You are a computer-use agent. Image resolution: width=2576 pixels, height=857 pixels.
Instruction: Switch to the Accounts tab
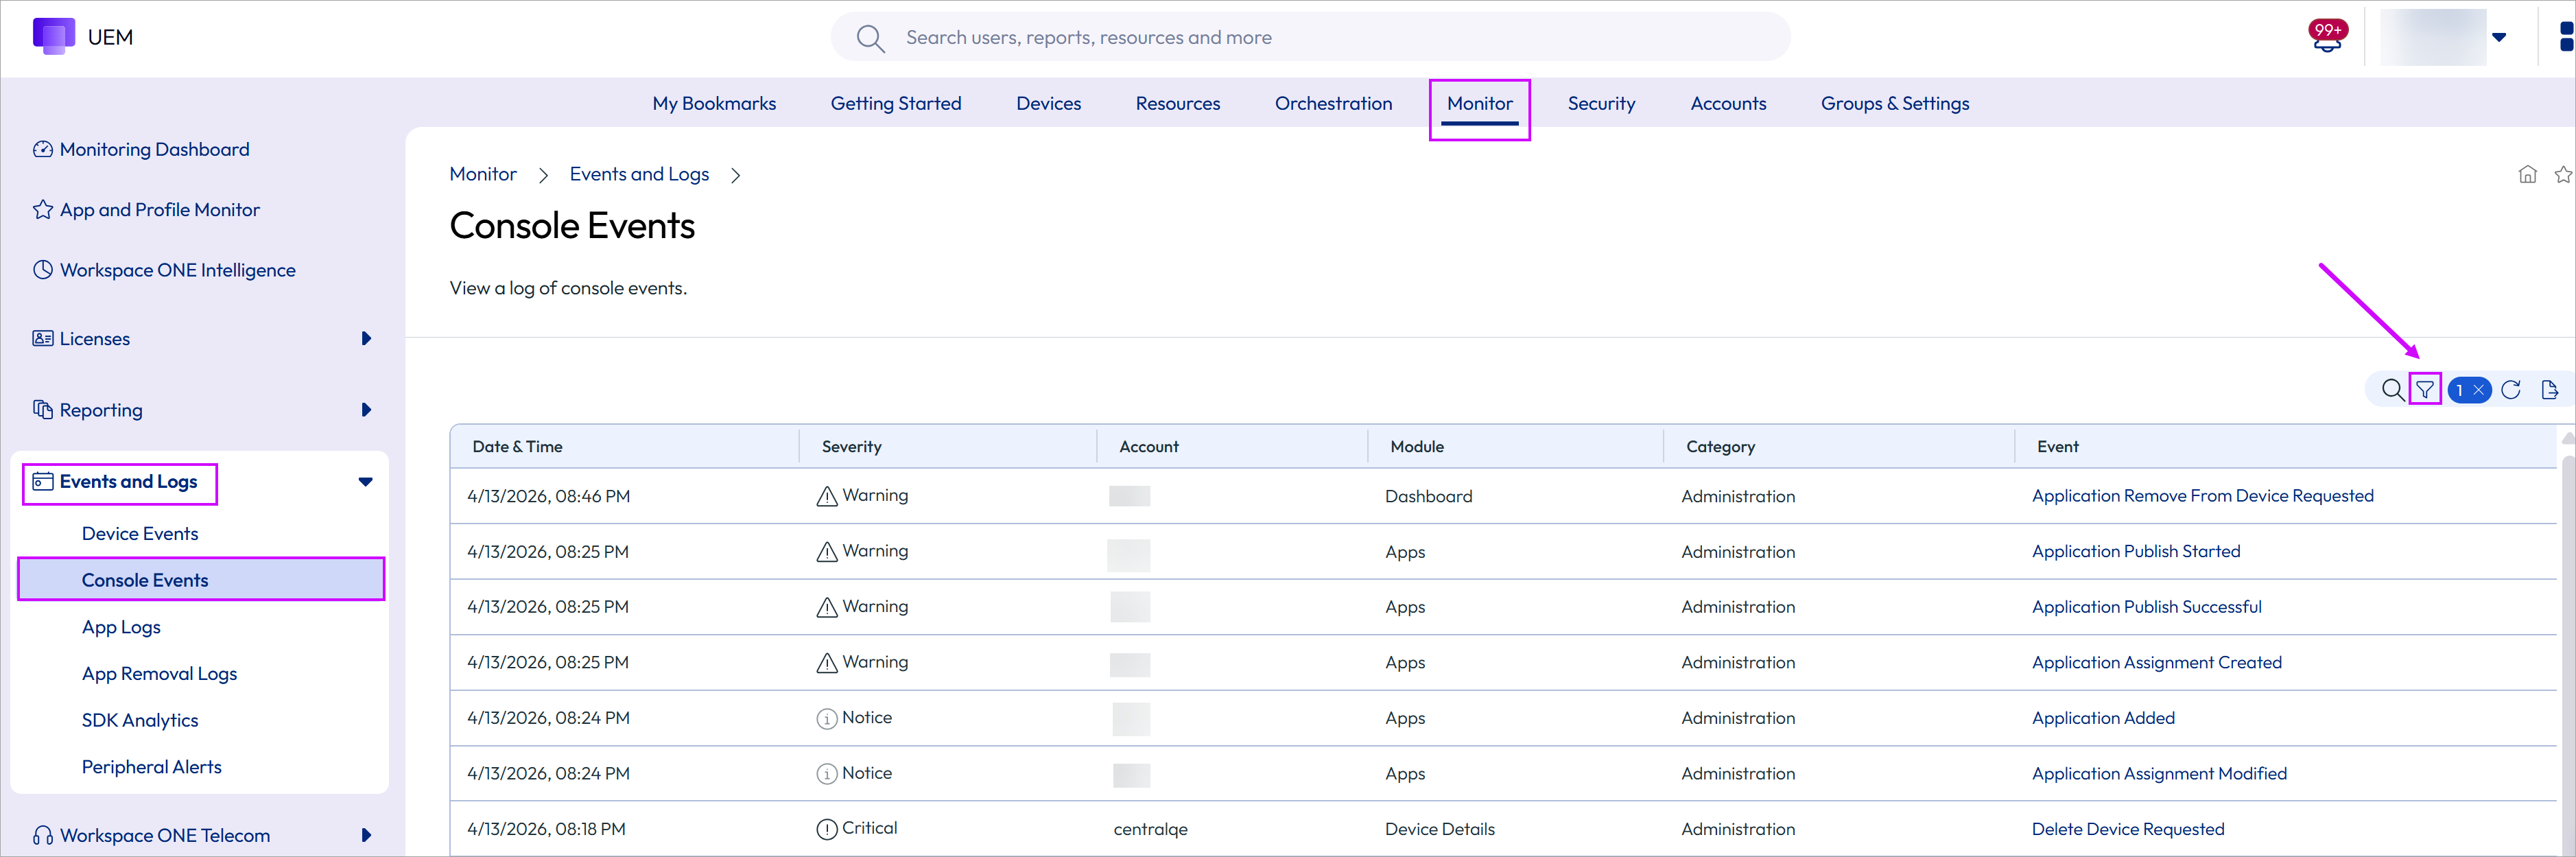[1728, 104]
